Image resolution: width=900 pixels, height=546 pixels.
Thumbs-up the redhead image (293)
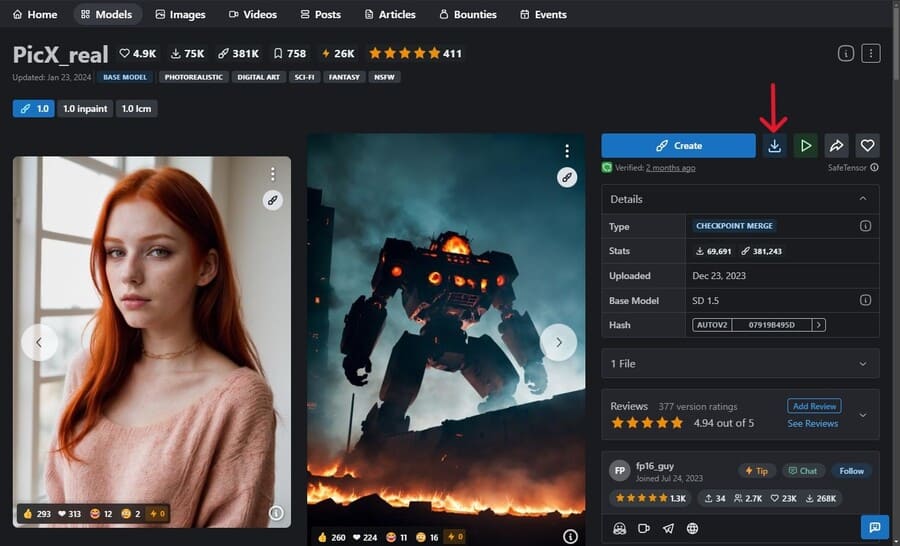[37, 514]
